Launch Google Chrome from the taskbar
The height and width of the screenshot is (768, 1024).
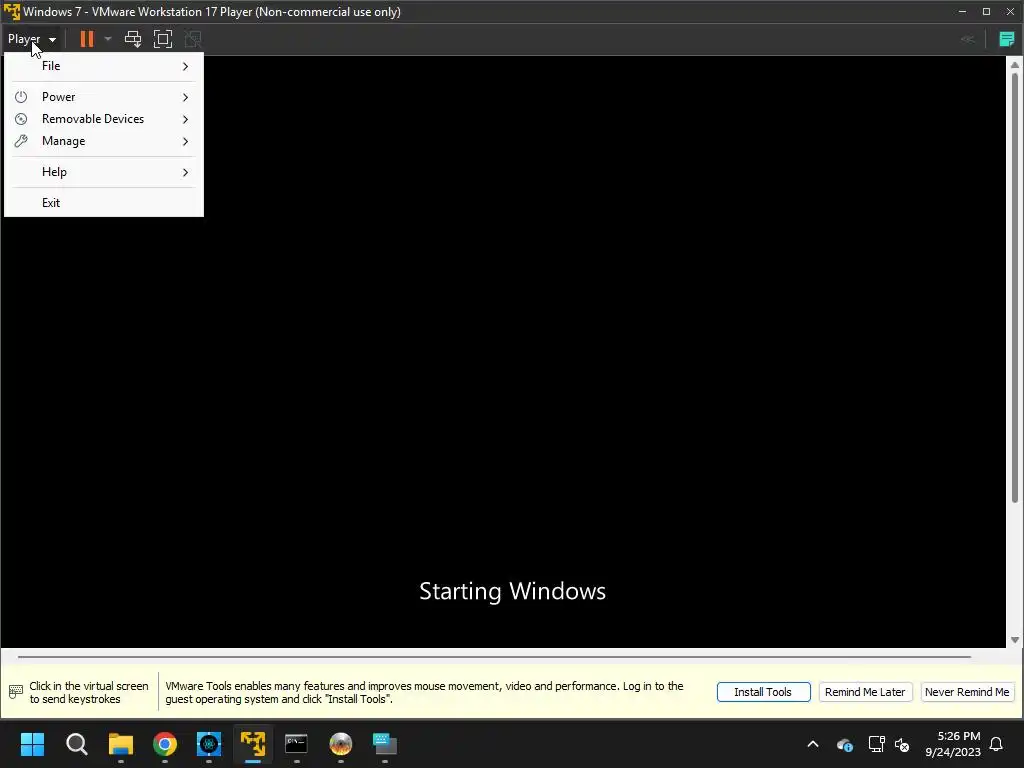tap(165, 744)
